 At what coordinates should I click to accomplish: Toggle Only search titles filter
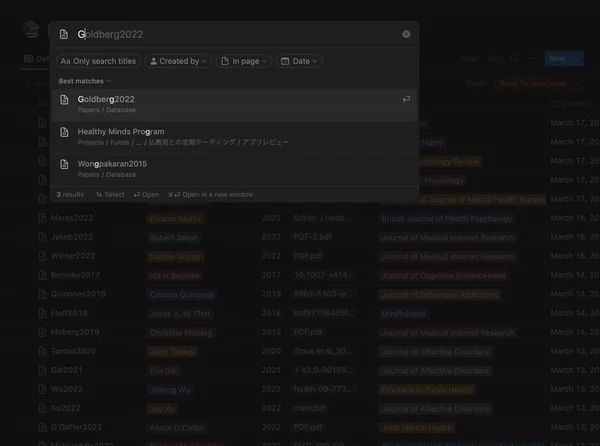tap(98, 61)
